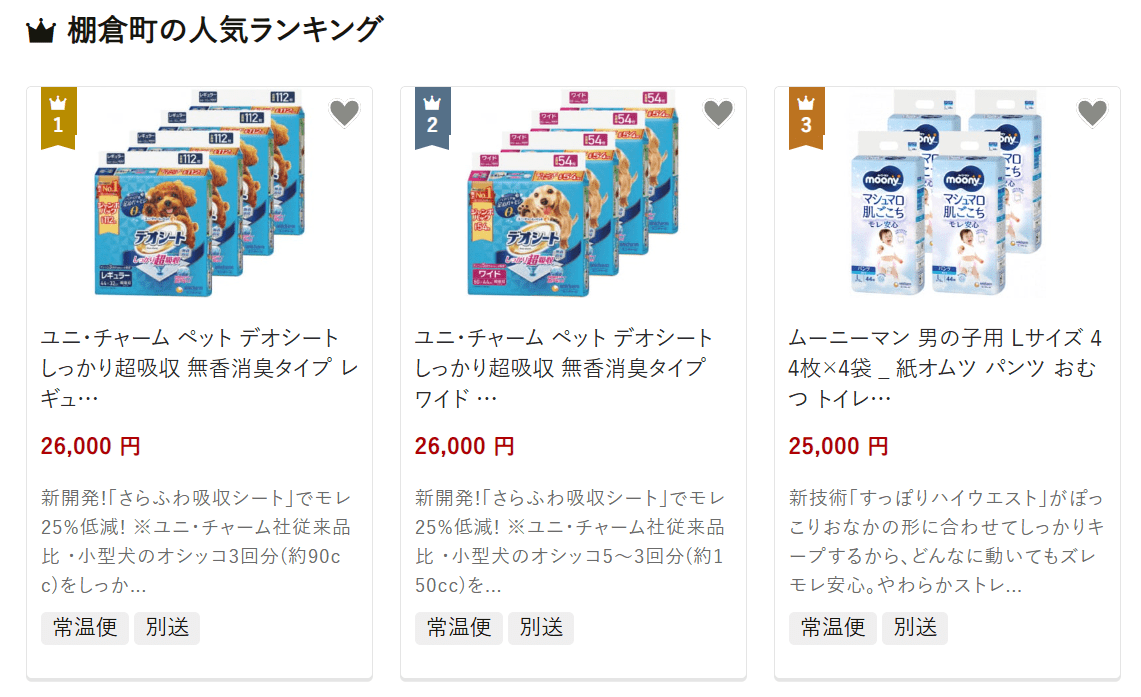This screenshot has width=1141, height=697.
Task: Toggle heart on rank 2 Wide Deo Sheet
Action: click(x=718, y=113)
